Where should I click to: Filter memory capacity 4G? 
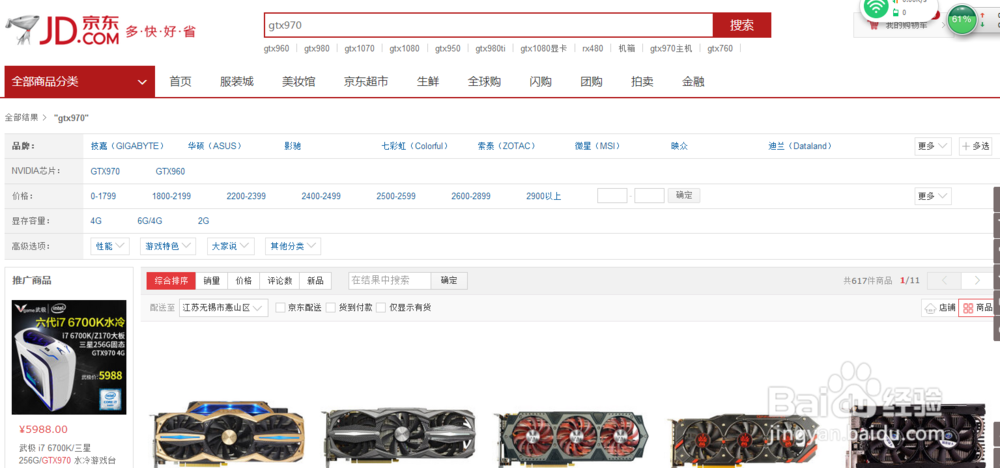[x=96, y=221]
